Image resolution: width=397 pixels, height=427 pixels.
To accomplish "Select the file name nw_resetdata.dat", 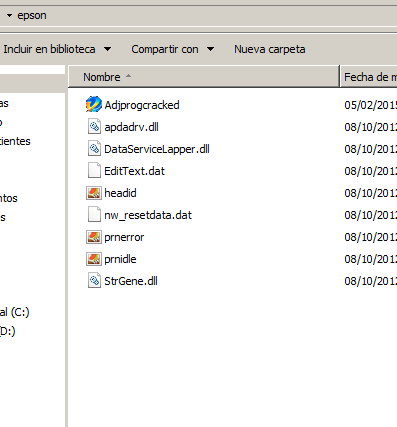I will tap(148, 215).
